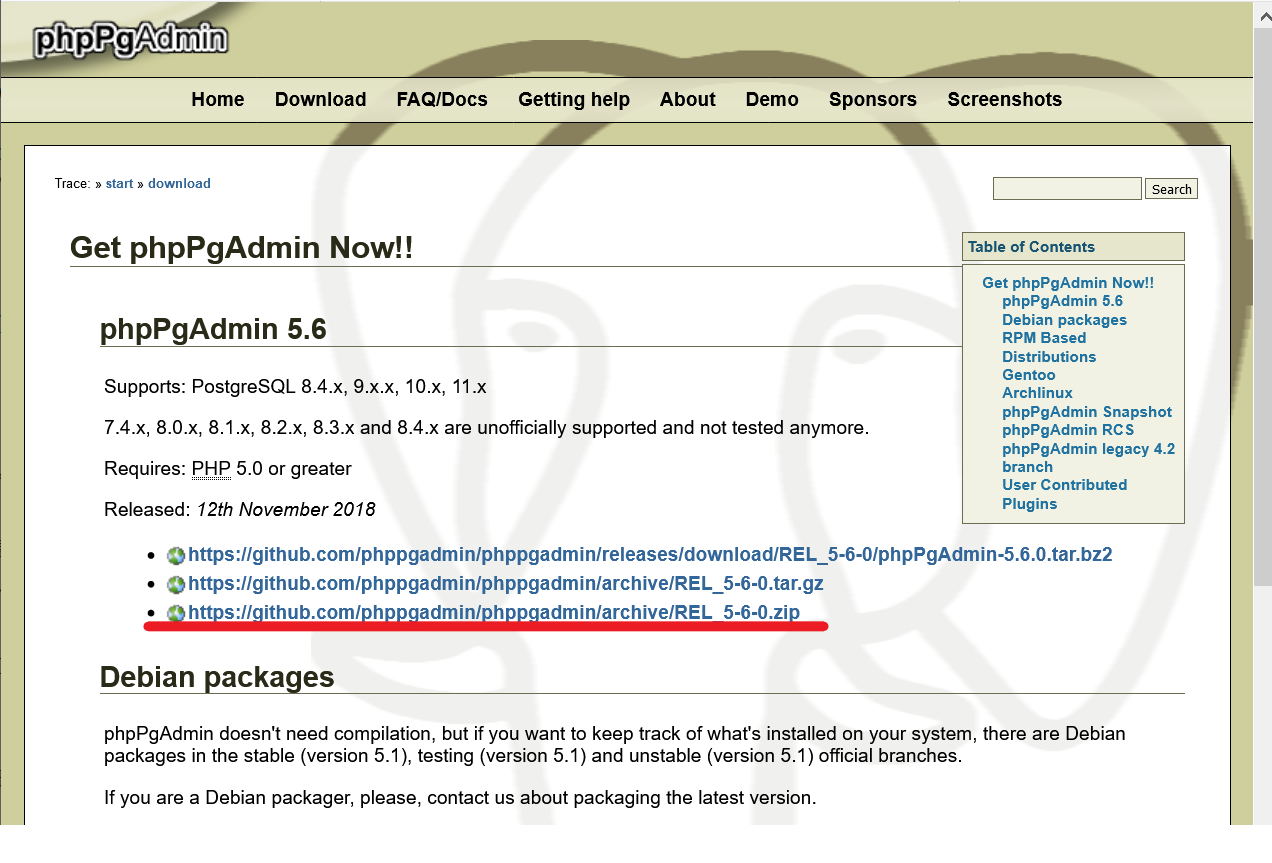This screenshot has width=1272, height=863.
Task: Open phpPgAdmin legacy 4.2 branch link
Action: (x=1089, y=458)
